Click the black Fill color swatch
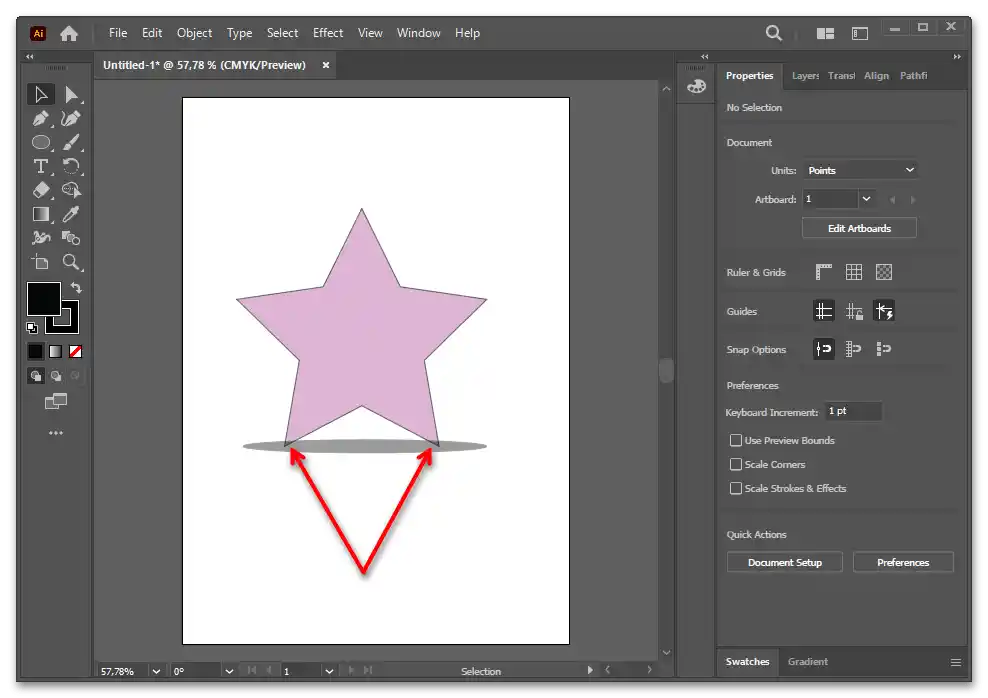Viewport: 988px width, 698px height. [x=43, y=299]
